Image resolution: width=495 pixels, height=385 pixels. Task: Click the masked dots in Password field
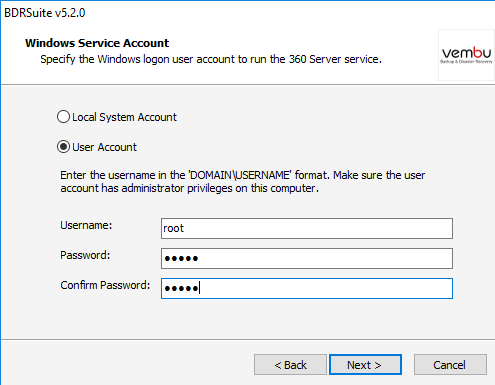[x=181, y=258]
